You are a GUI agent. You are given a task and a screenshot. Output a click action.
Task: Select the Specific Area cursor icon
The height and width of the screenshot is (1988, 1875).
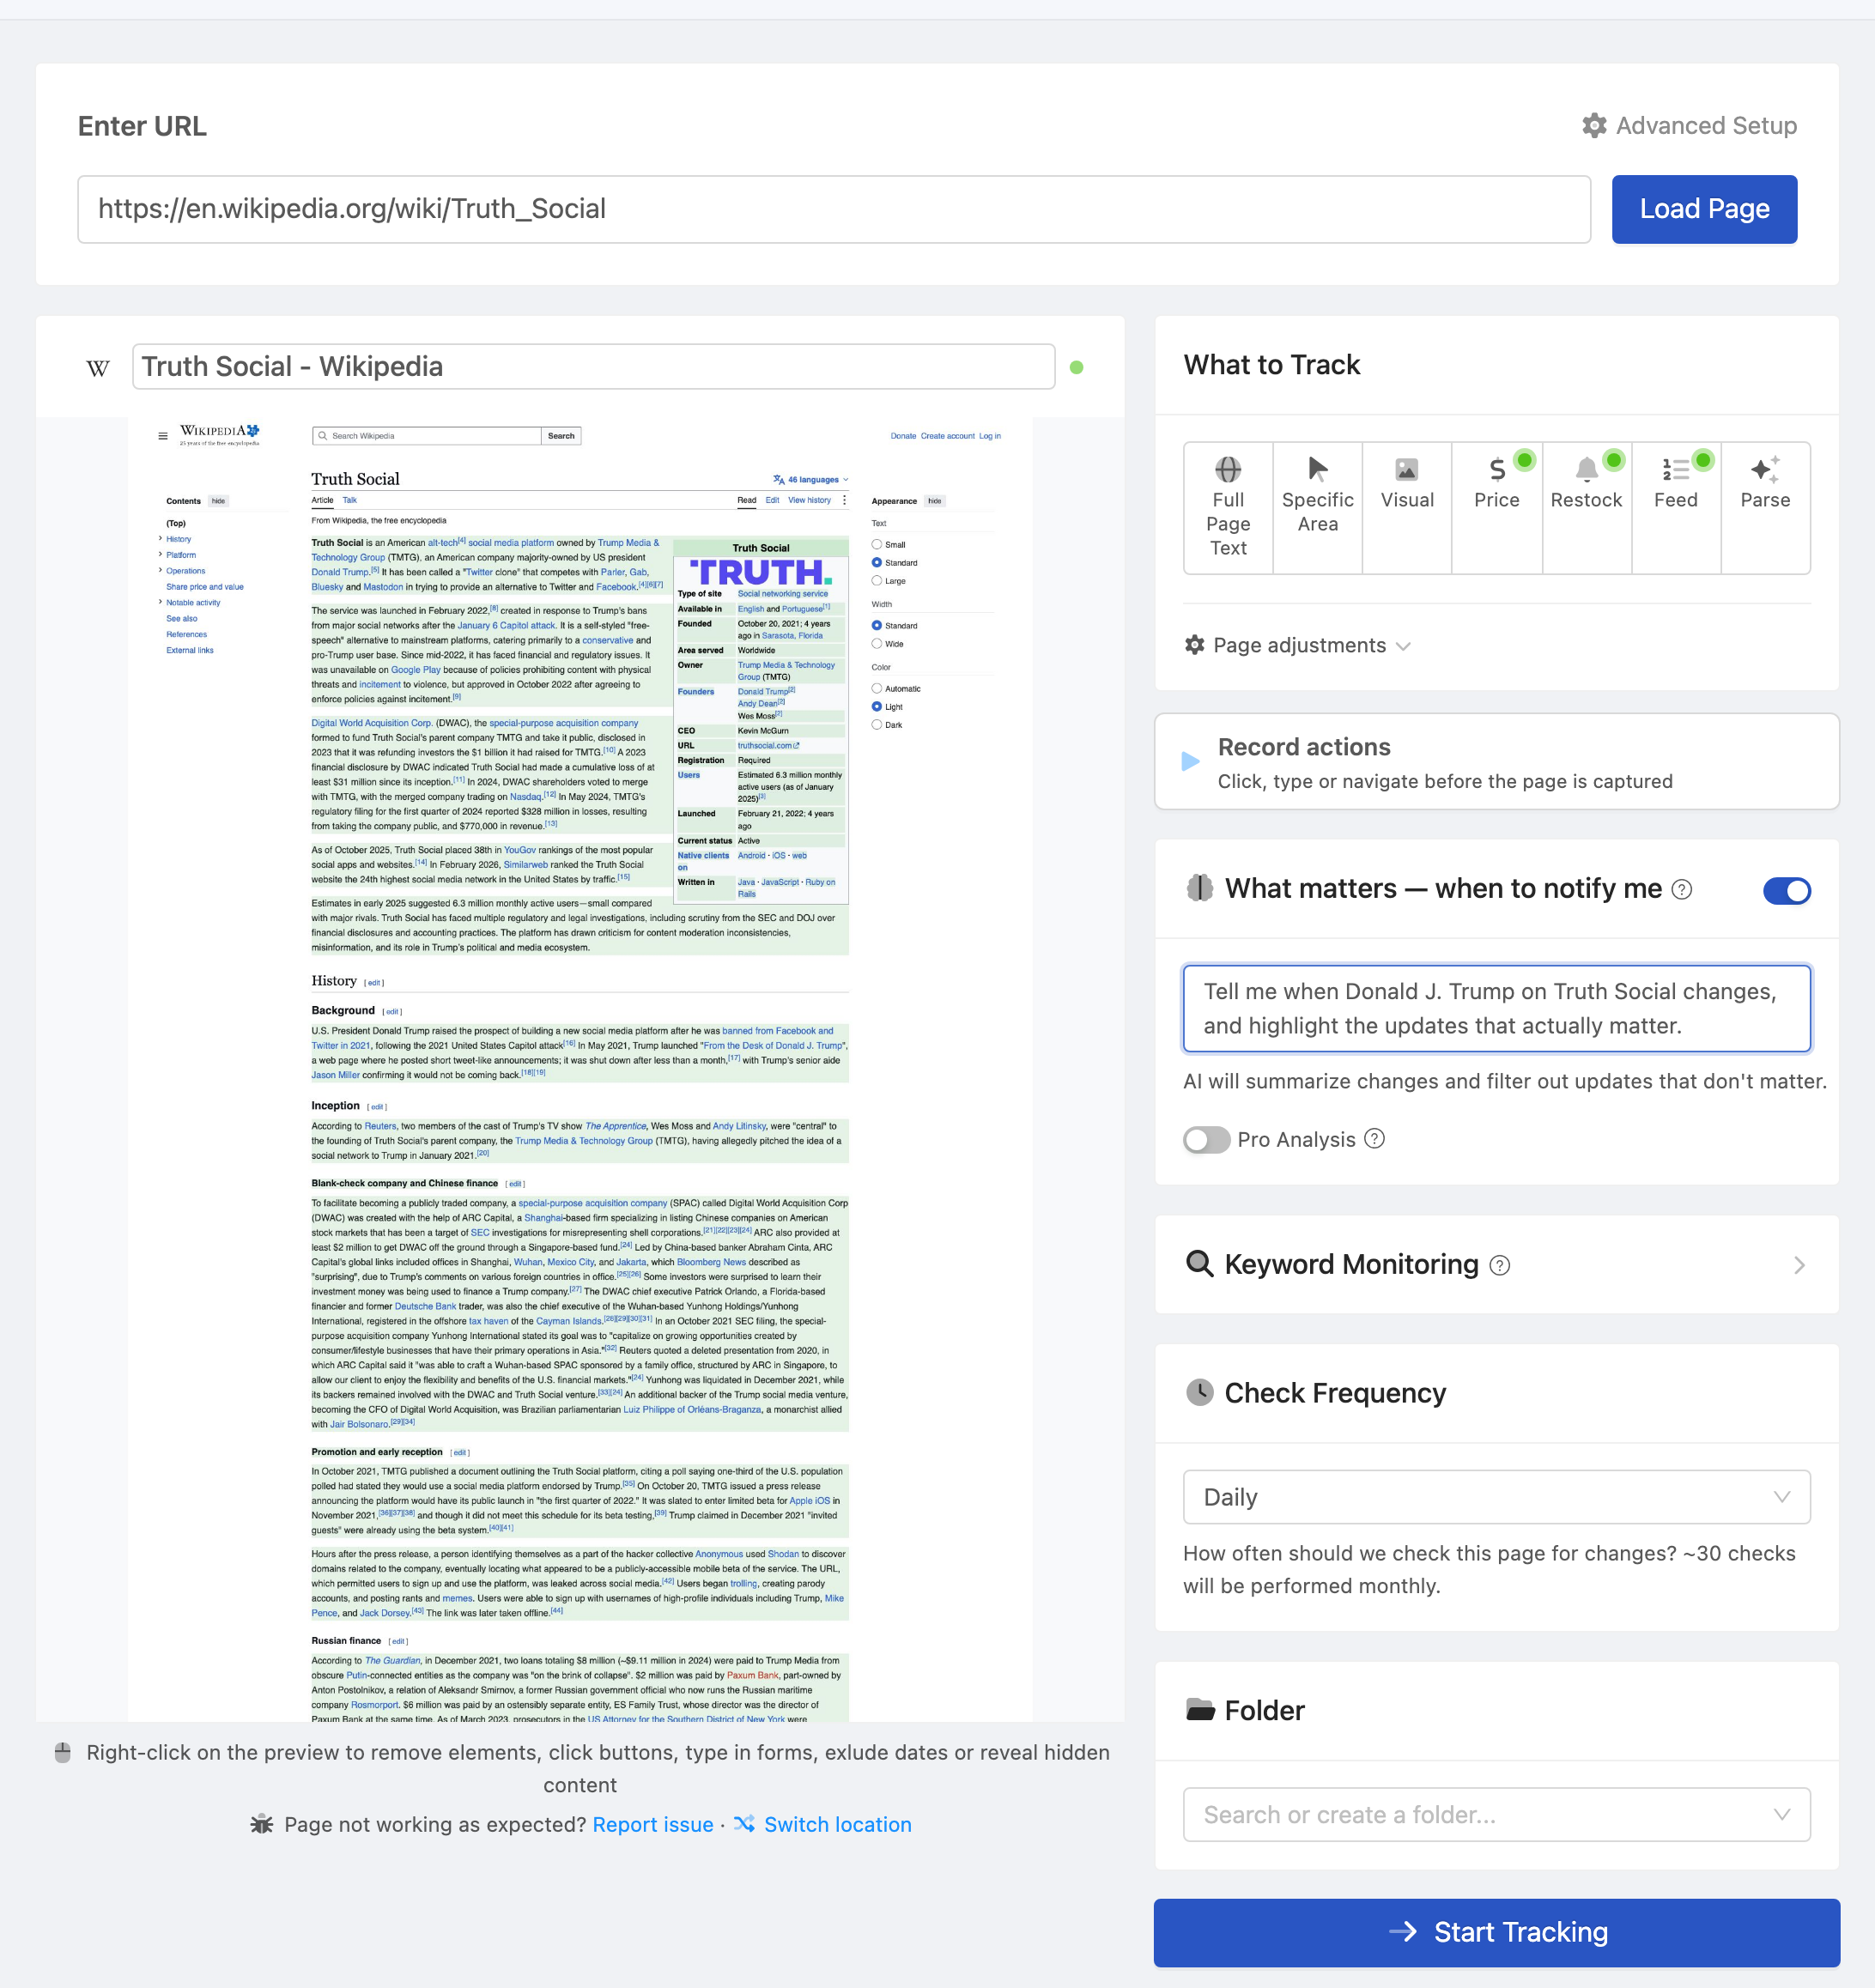coord(1318,469)
